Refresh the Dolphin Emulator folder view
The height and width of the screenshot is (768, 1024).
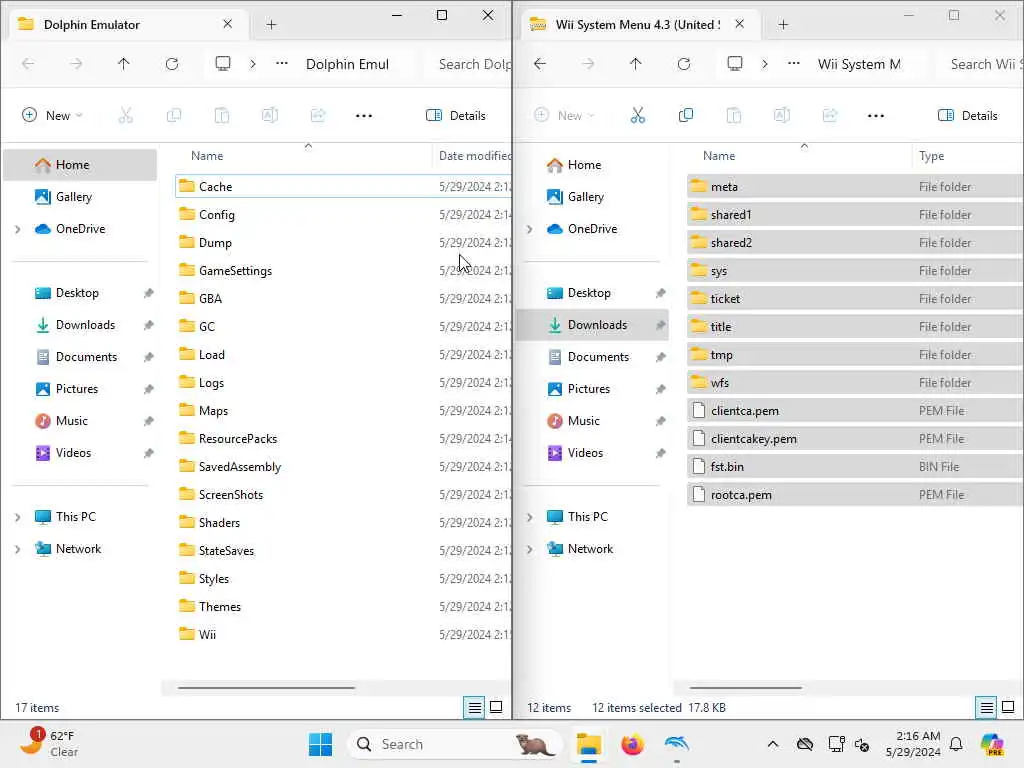click(x=172, y=64)
